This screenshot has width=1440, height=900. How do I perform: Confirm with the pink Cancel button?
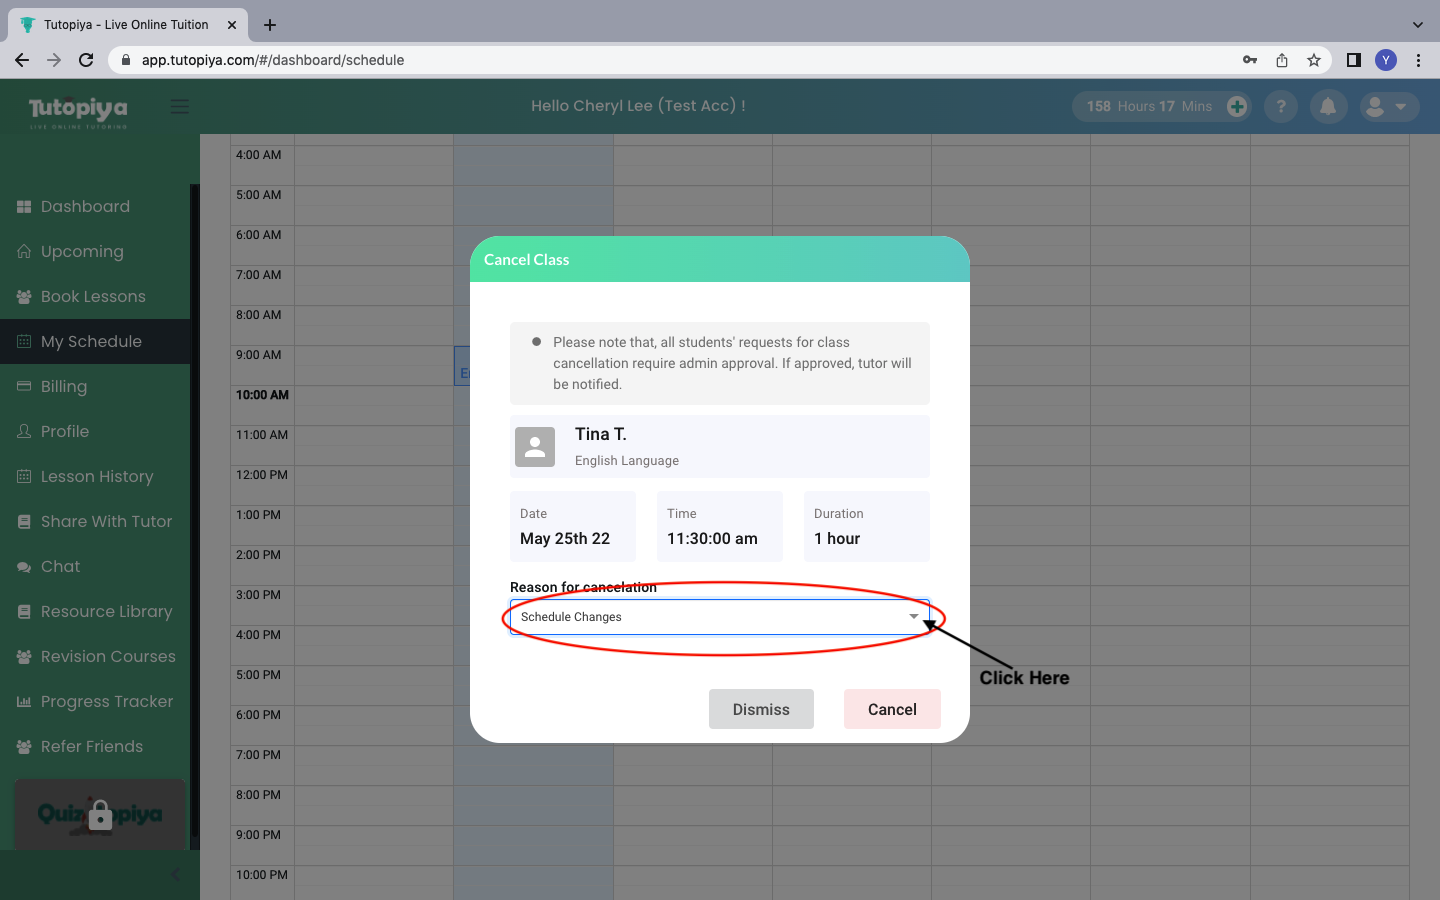pyautogui.click(x=891, y=709)
